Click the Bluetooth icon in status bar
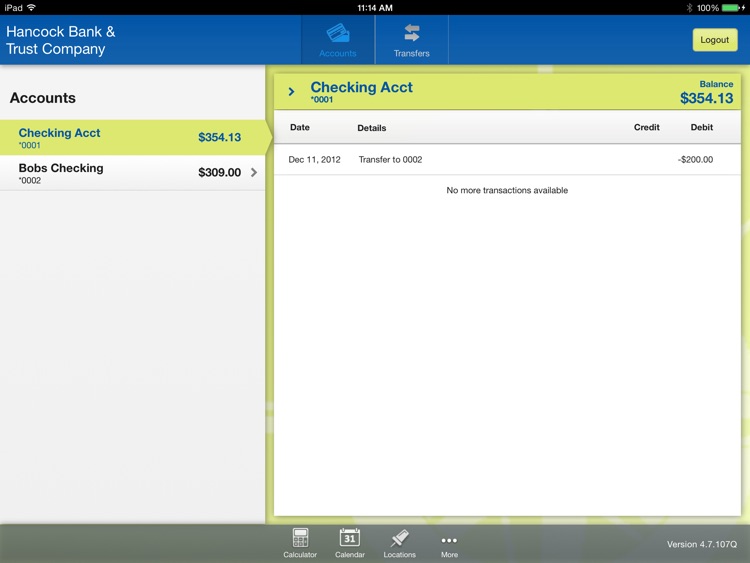750x563 pixels. pyautogui.click(x=689, y=8)
